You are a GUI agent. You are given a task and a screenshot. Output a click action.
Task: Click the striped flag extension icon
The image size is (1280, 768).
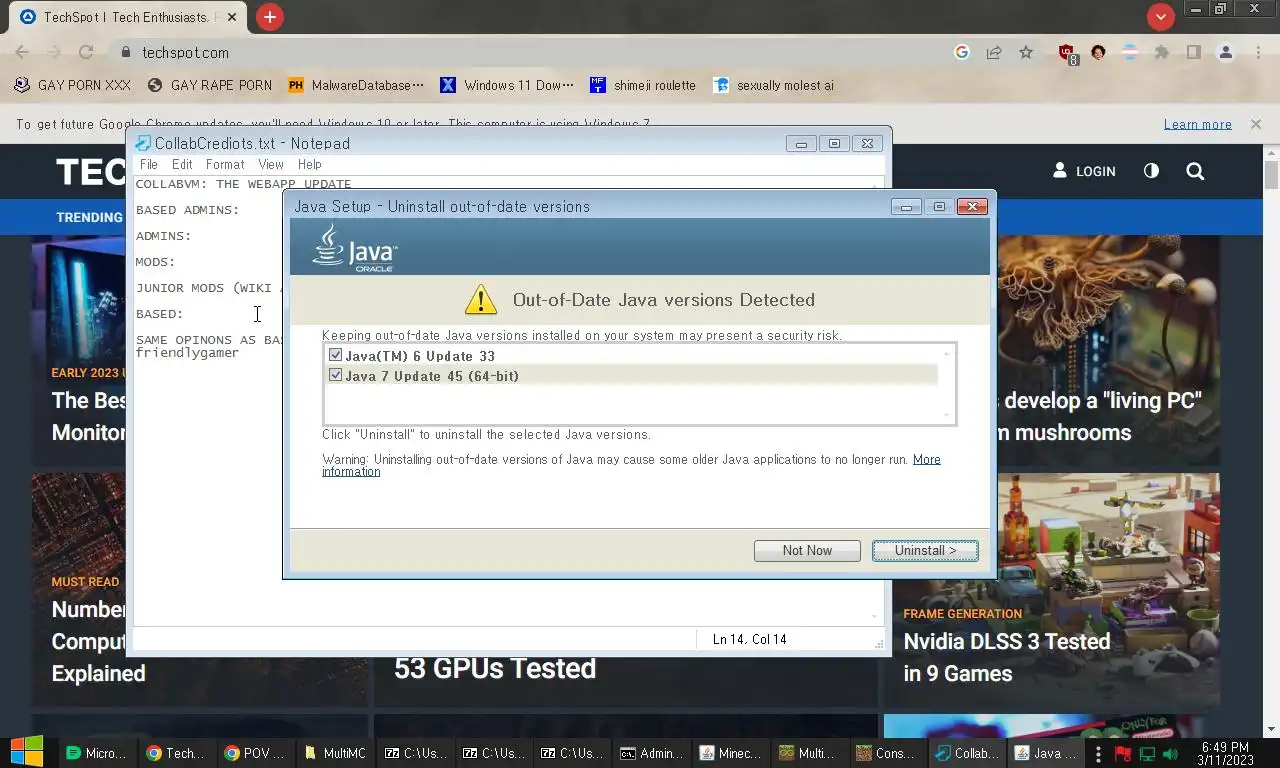coord(1130,52)
